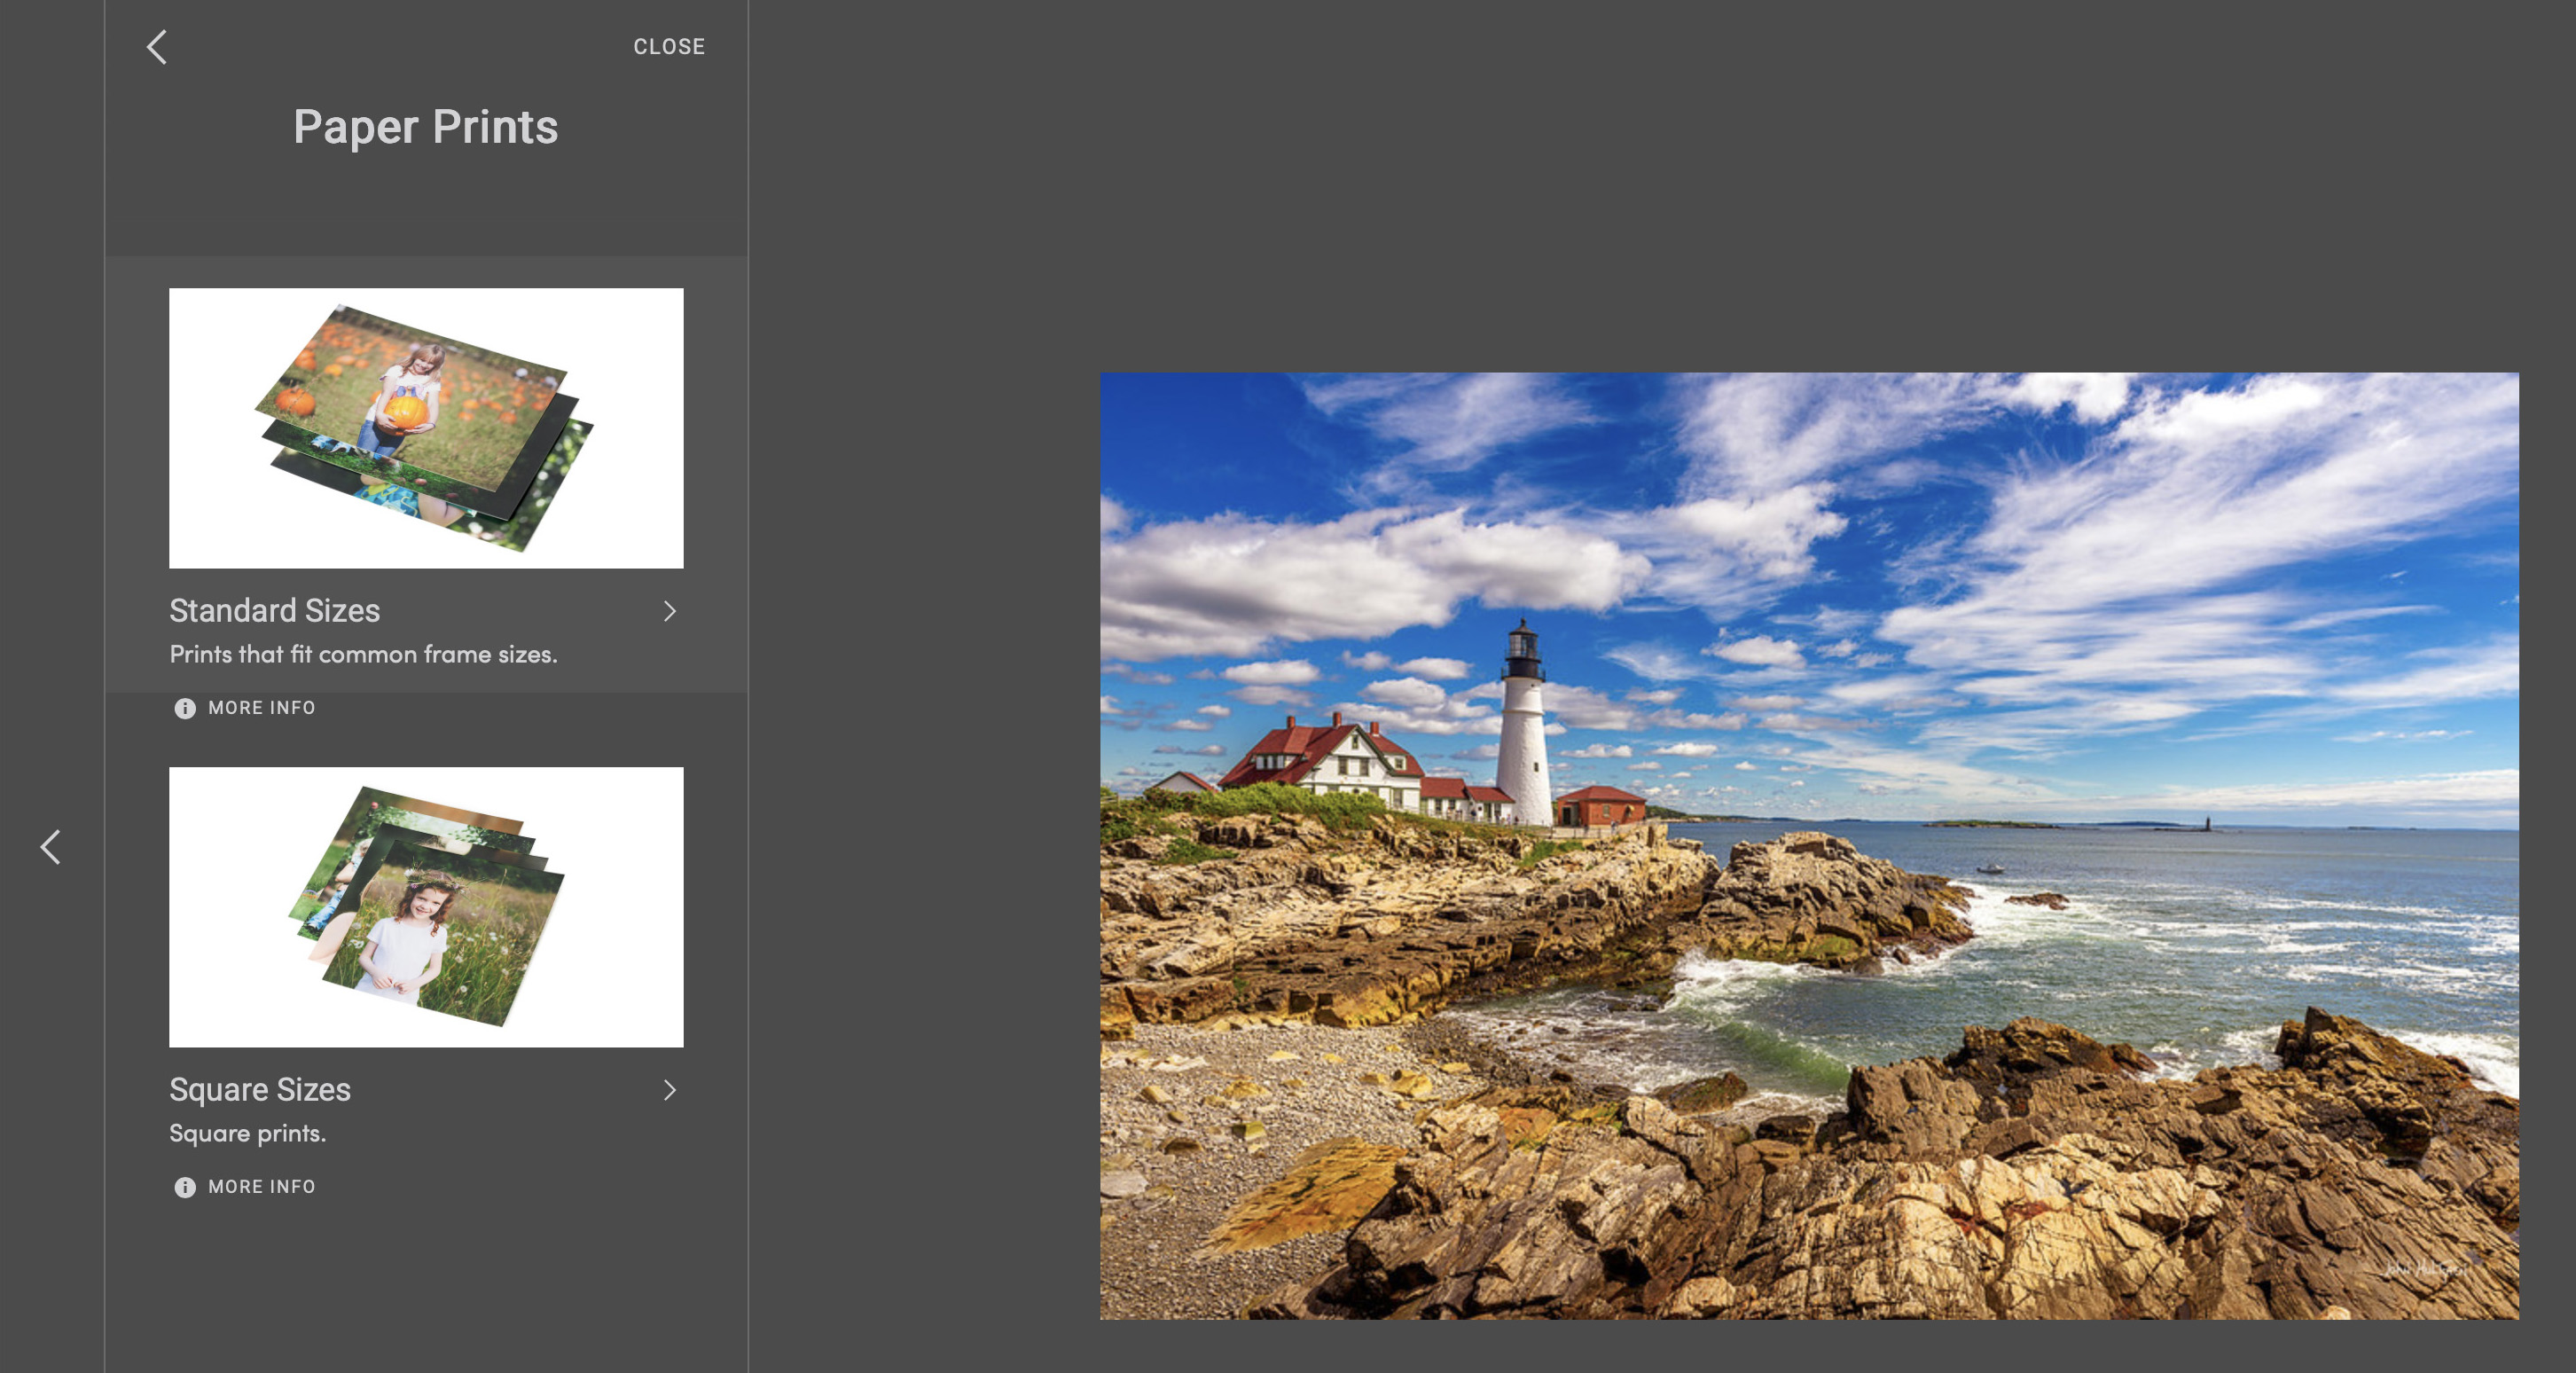
Task: Click 'Prints that fit common frame sizes' description
Action: (363, 654)
